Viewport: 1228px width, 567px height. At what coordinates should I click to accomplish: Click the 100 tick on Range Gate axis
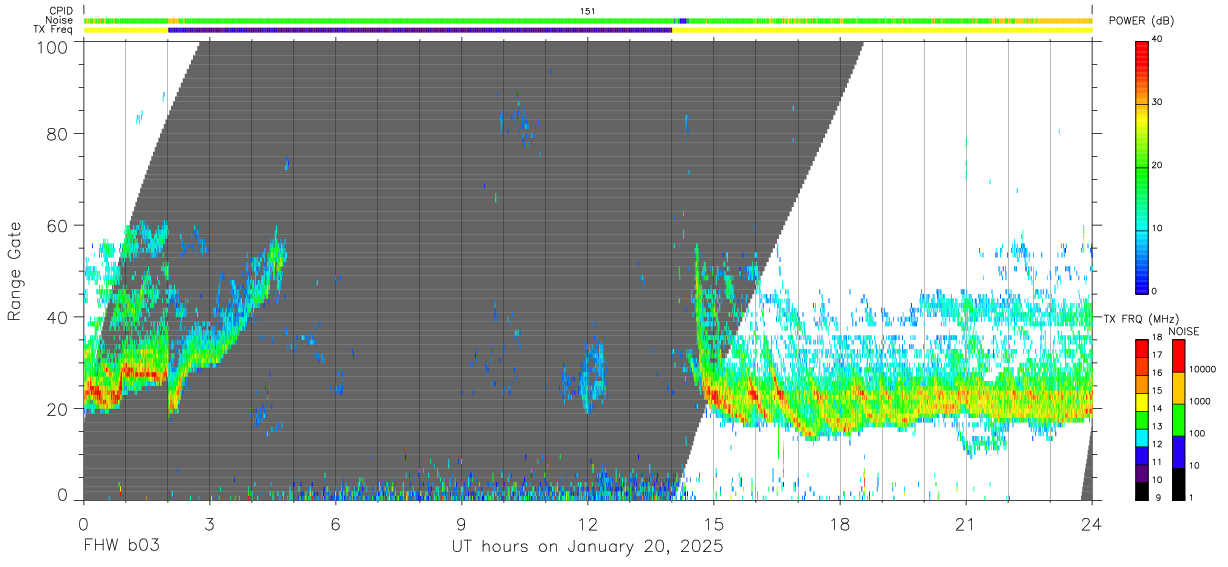tap(53, 47)
